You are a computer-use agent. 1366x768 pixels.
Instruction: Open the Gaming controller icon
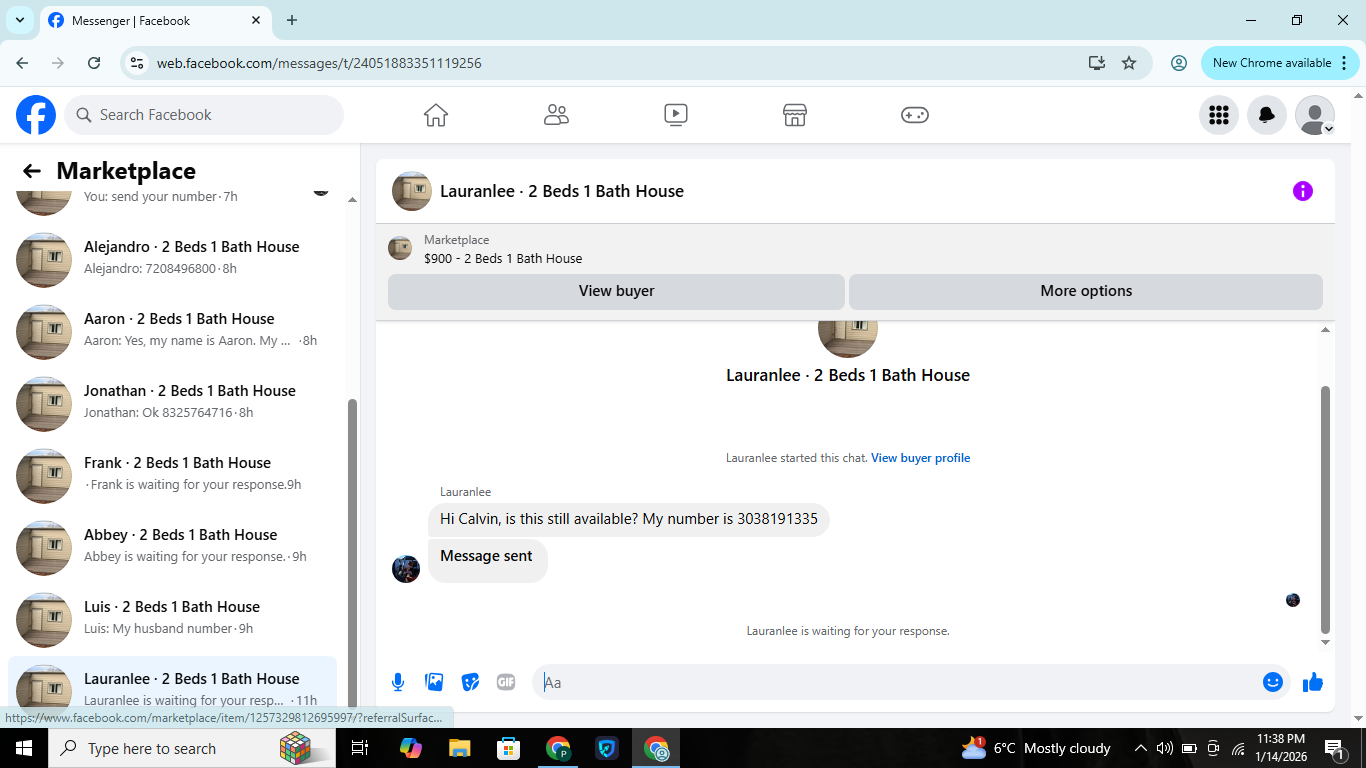(915, 115)
